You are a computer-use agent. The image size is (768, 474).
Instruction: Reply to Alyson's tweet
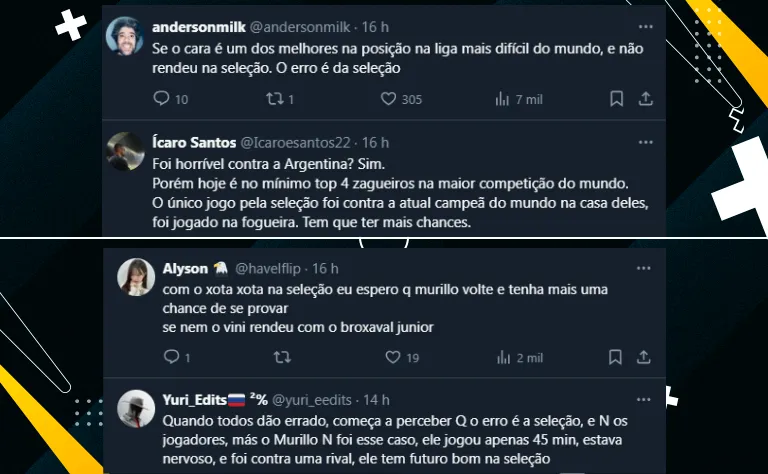pyautogui.click(x=169, y=357)
